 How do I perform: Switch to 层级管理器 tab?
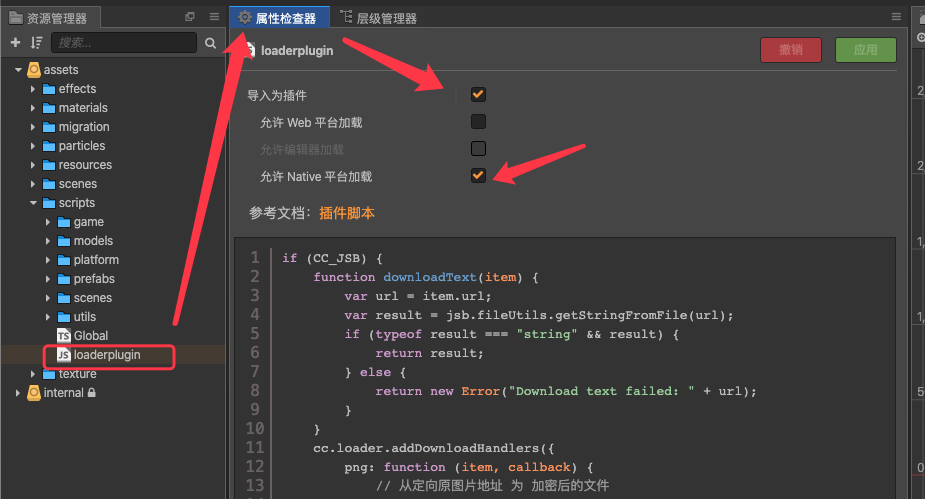coord(379,18)
